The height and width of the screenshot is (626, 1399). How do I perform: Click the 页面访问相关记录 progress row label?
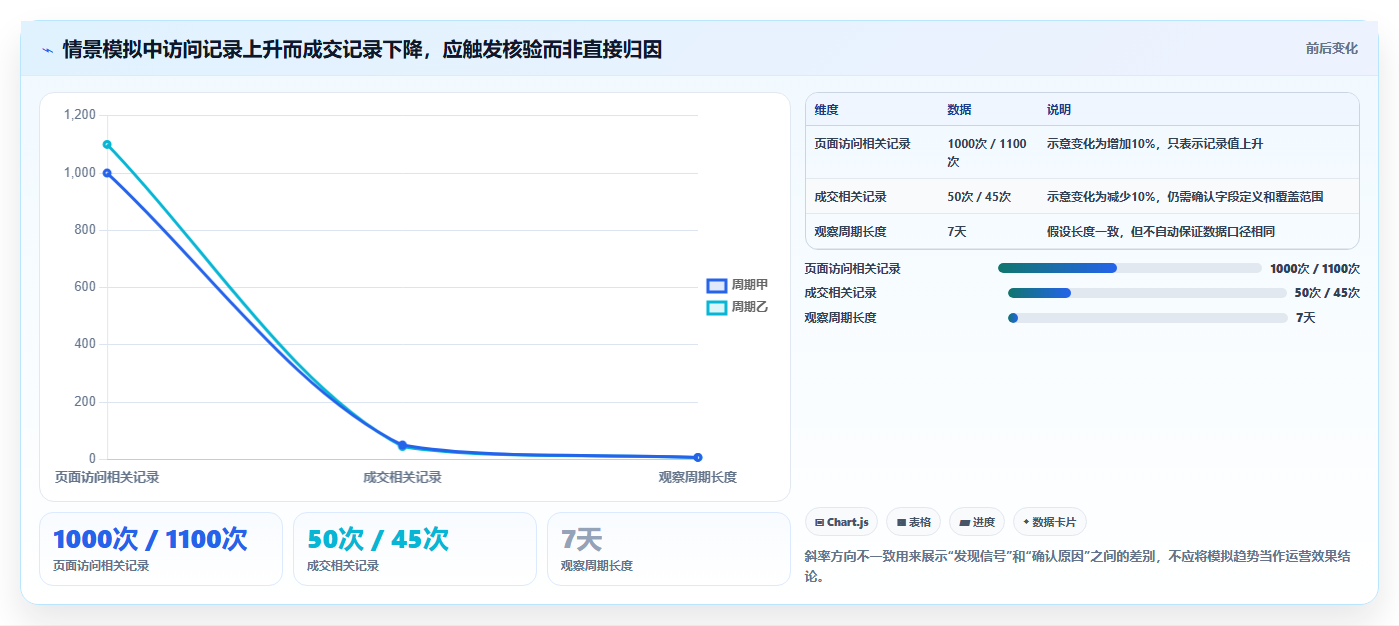pyautogui.click(x=853, y=269)
